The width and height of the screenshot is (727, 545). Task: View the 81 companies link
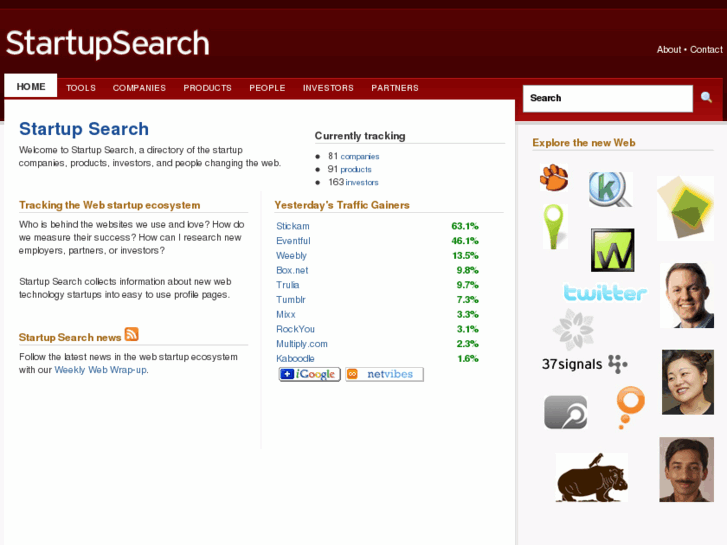pyautogui.click(x=360, y=157)
